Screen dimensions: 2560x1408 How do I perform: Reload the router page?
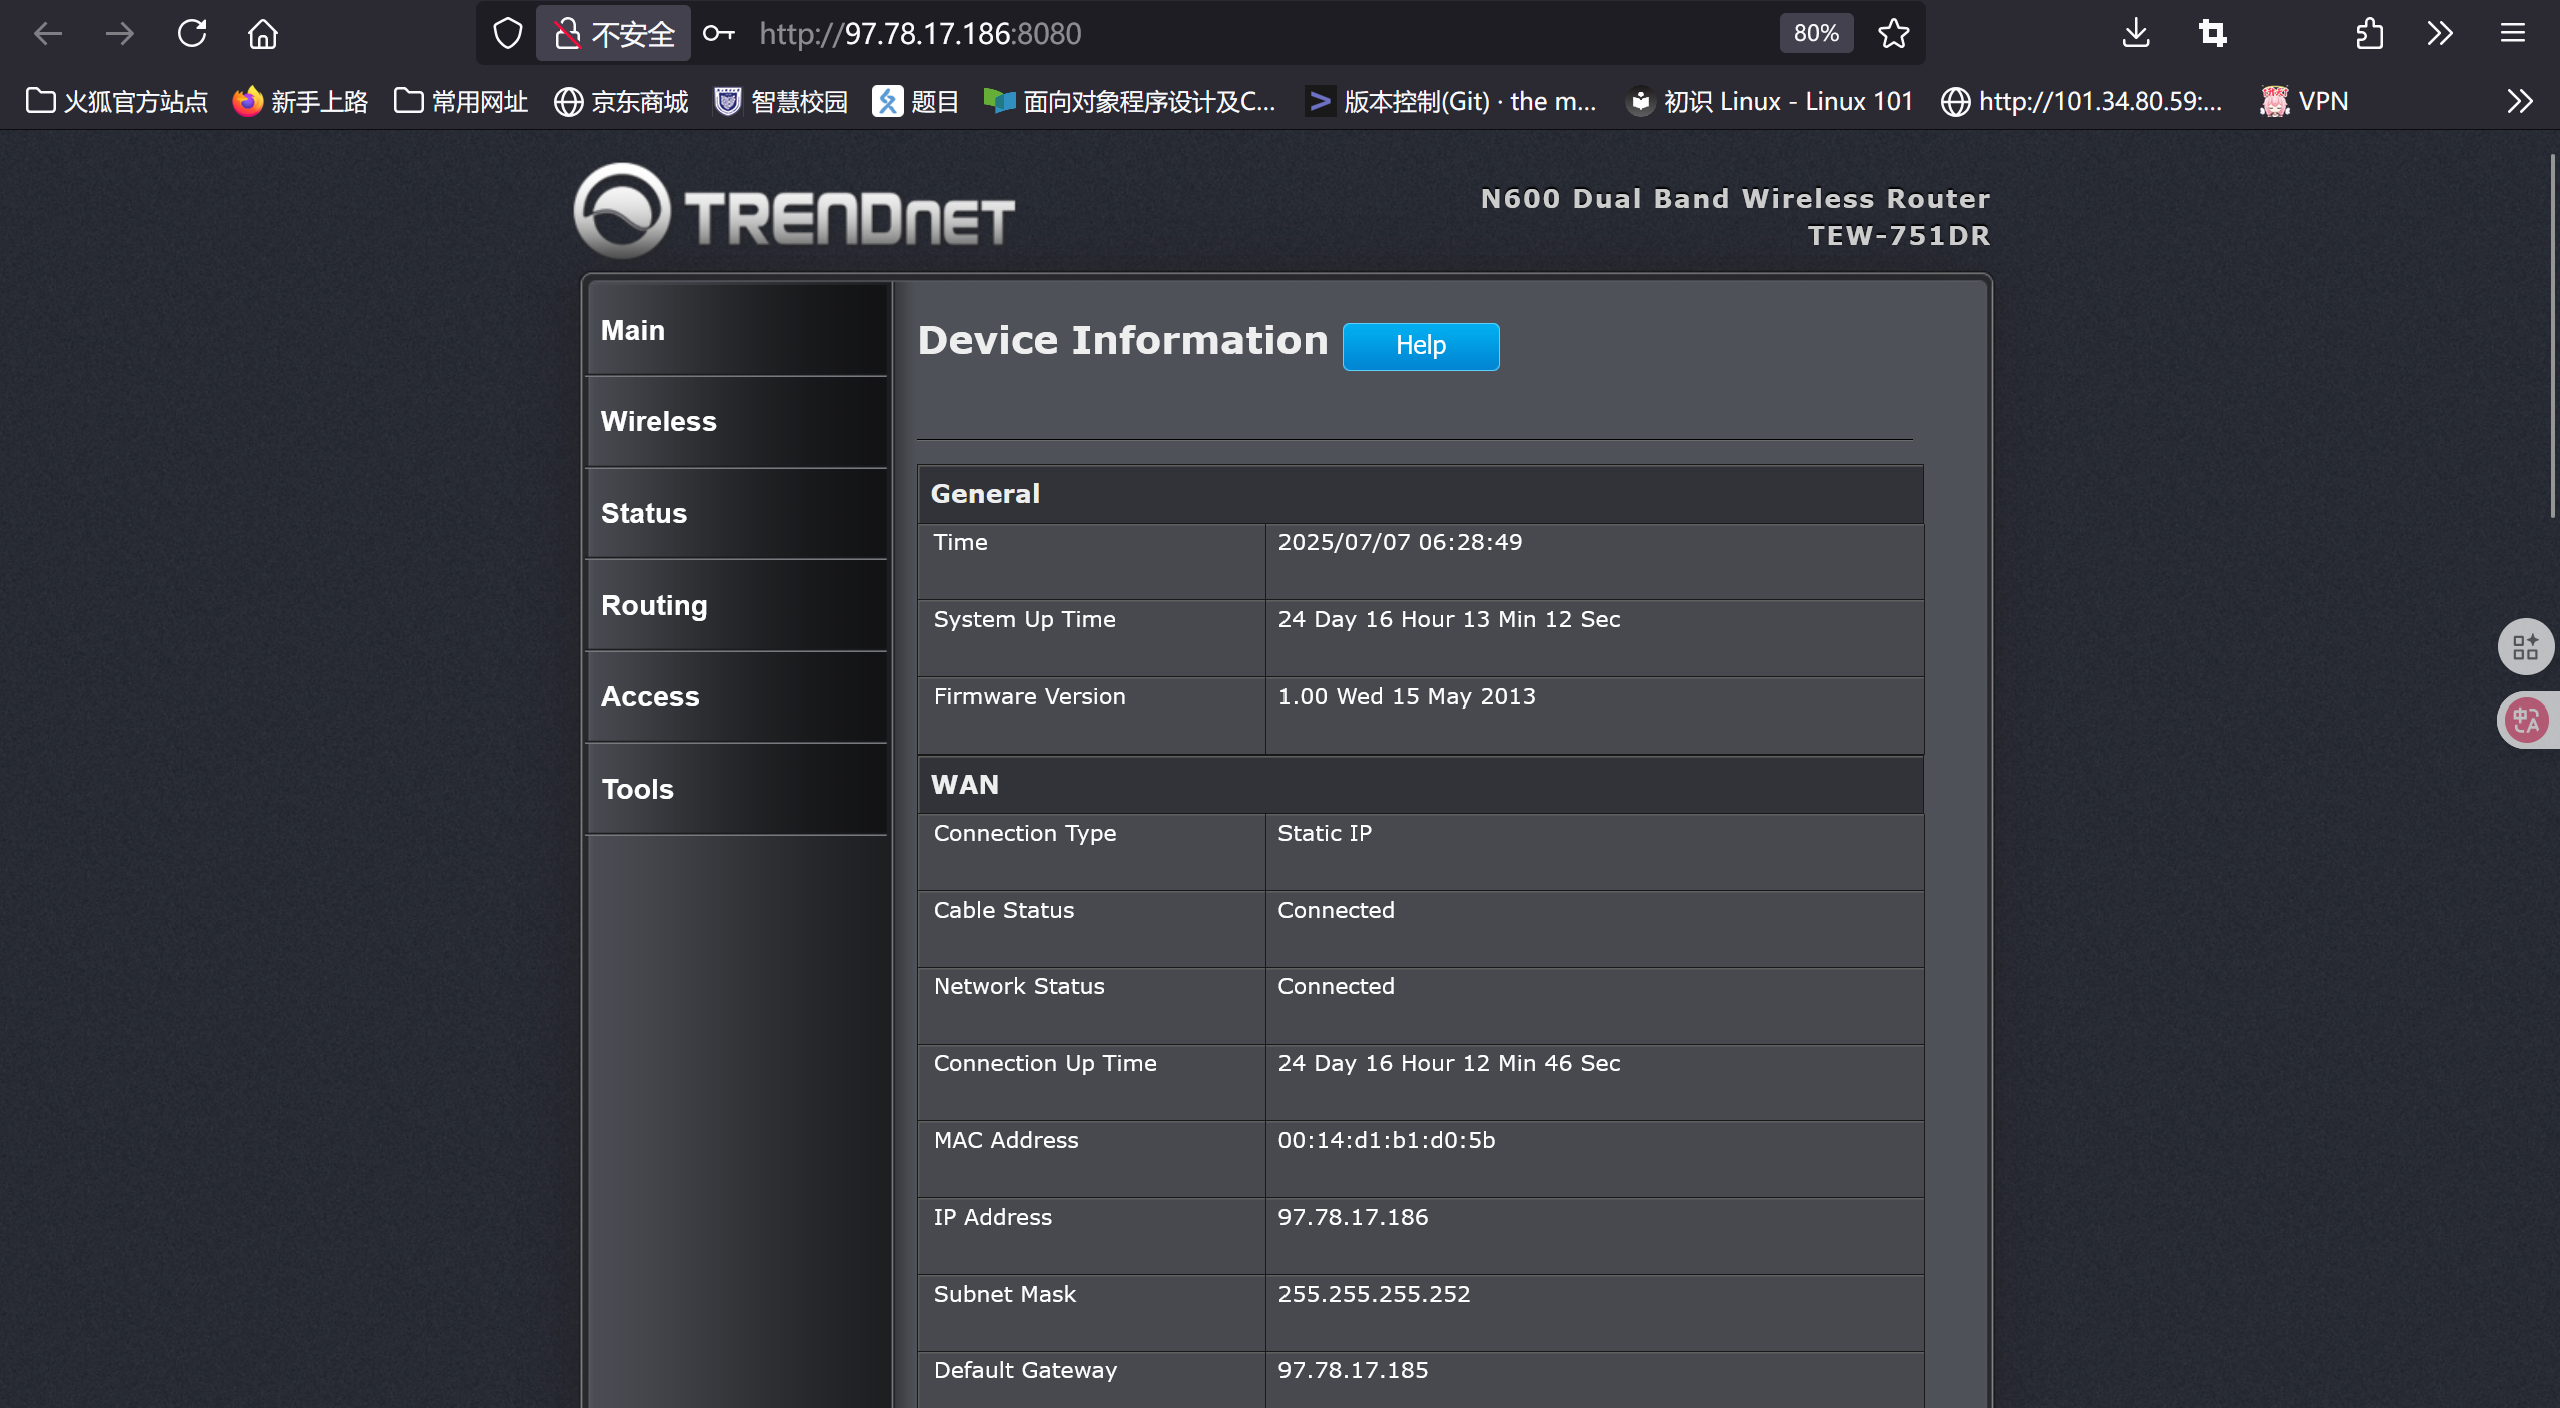pos(192,34)
